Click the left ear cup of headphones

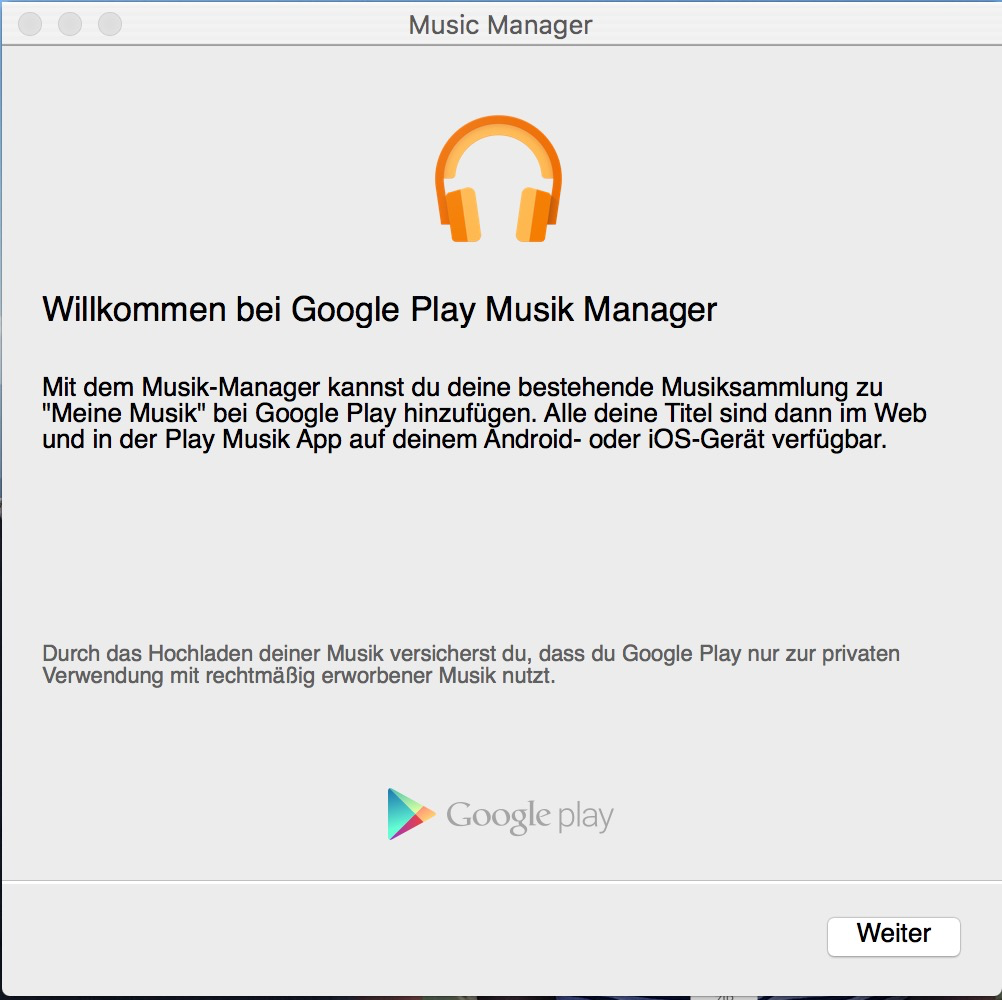[x=461, y=215]
